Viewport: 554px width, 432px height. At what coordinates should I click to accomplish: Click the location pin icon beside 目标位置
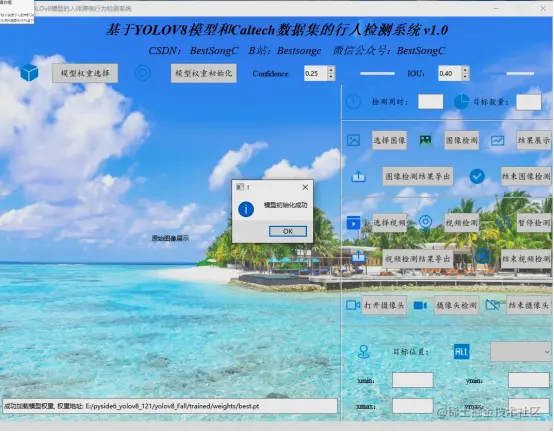coord(364,352)
